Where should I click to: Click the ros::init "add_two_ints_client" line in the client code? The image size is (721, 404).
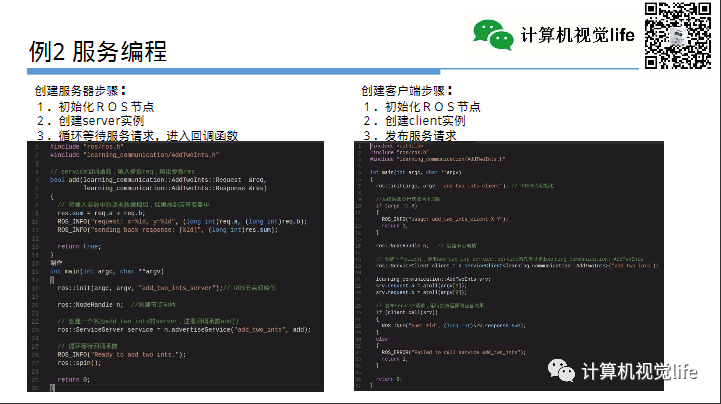465,186
